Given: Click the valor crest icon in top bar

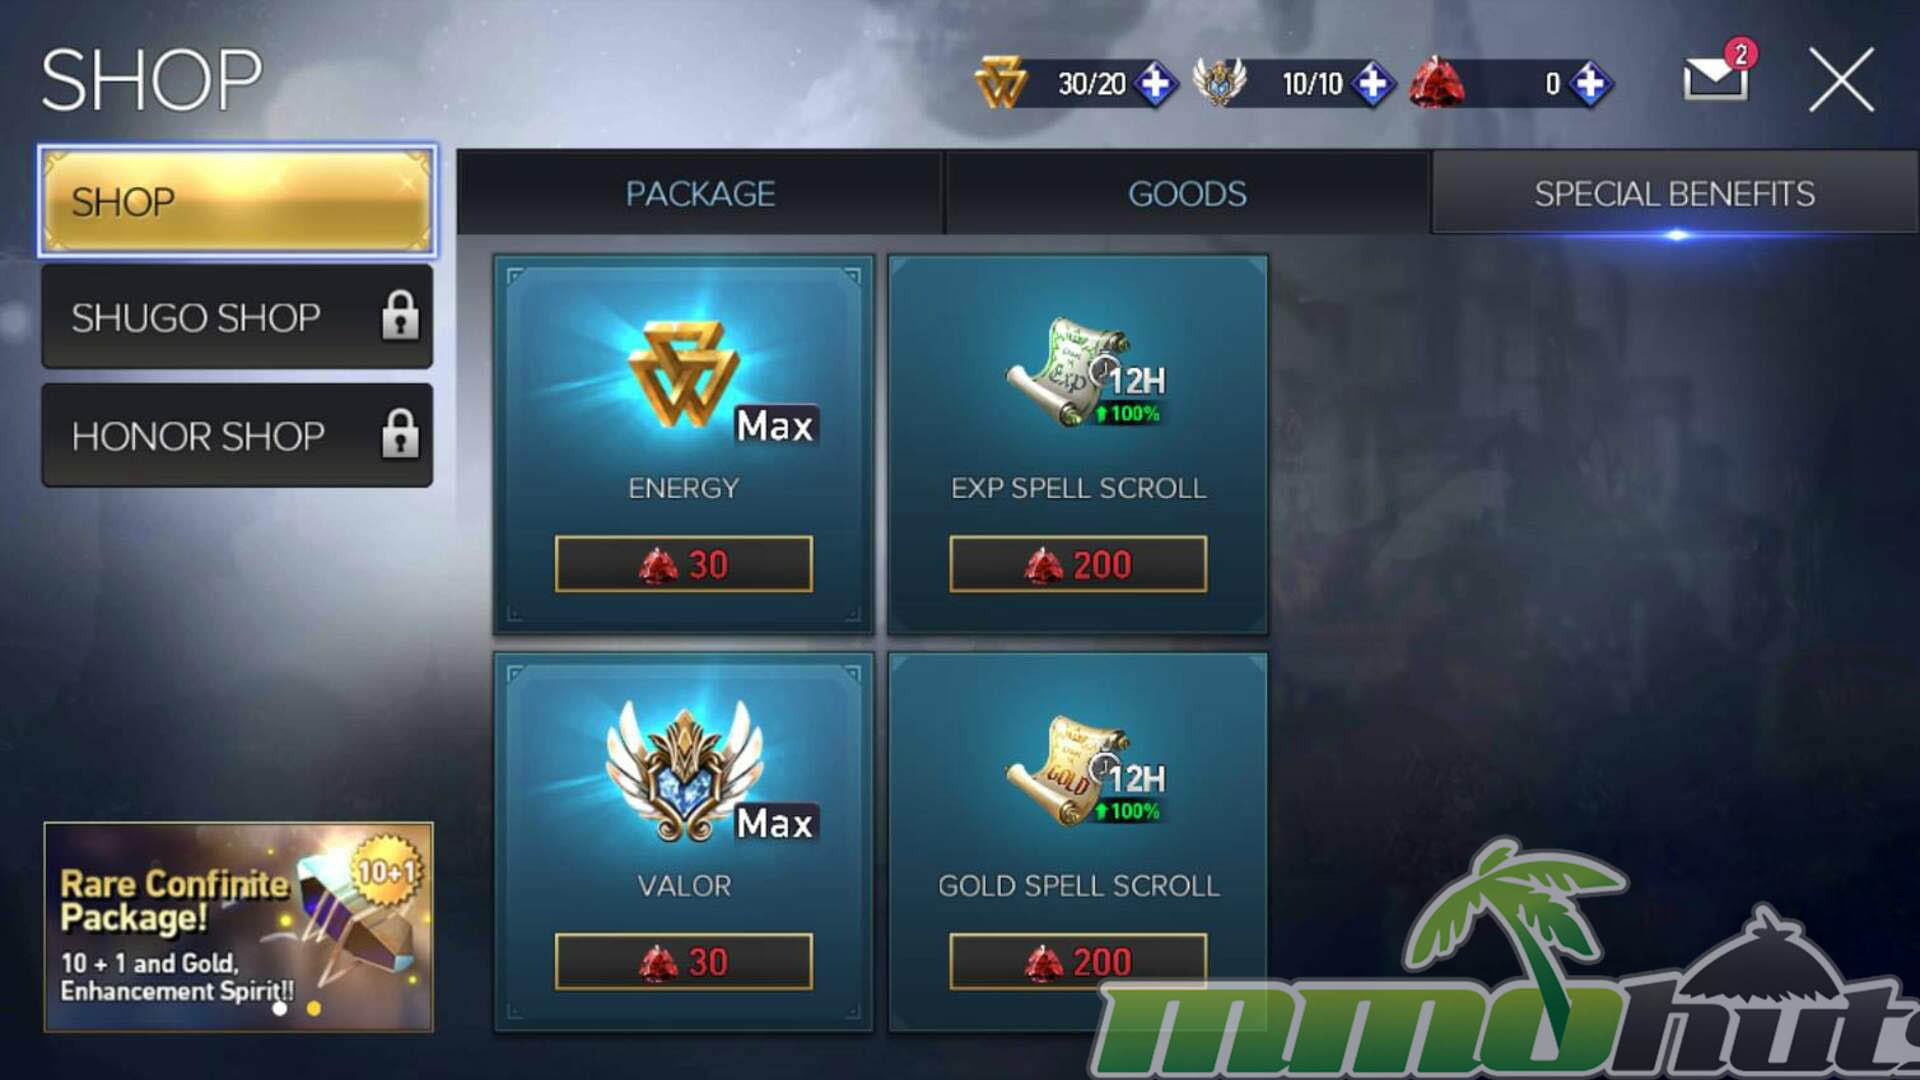Looking at the screenshot, I should (x=1220, y=82).
